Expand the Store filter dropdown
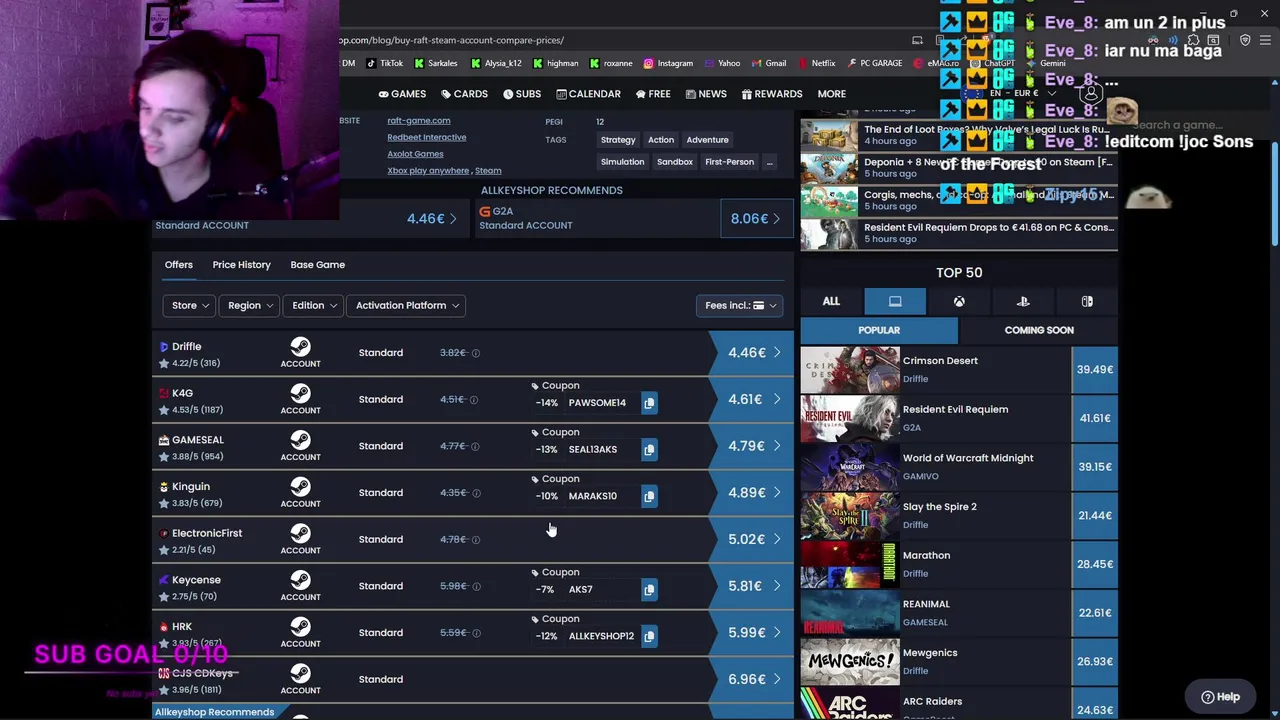The image size is (1280, 720). coord(190,306)
